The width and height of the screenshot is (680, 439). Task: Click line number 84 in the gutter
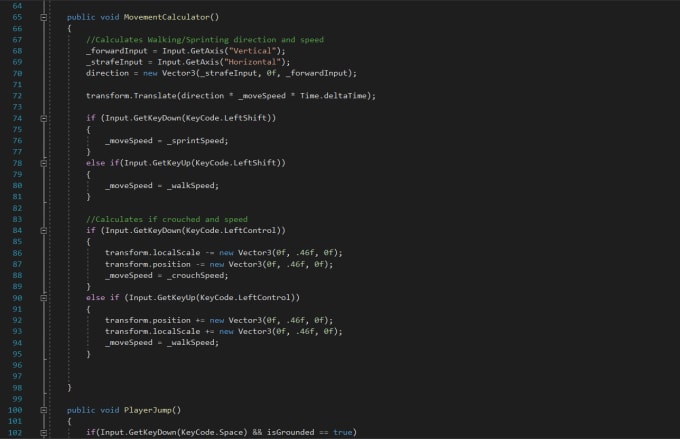tap(17, 230)
